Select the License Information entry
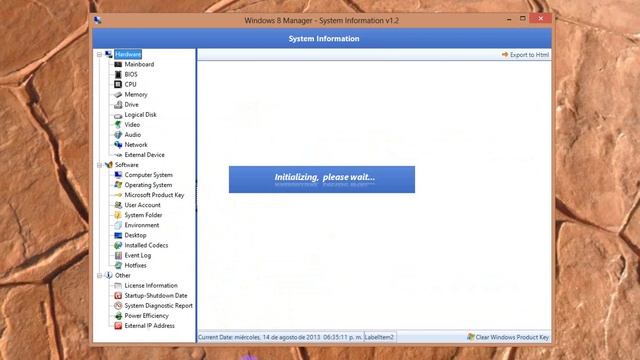The width and height of the screenshot is (640, 360). 151,286
